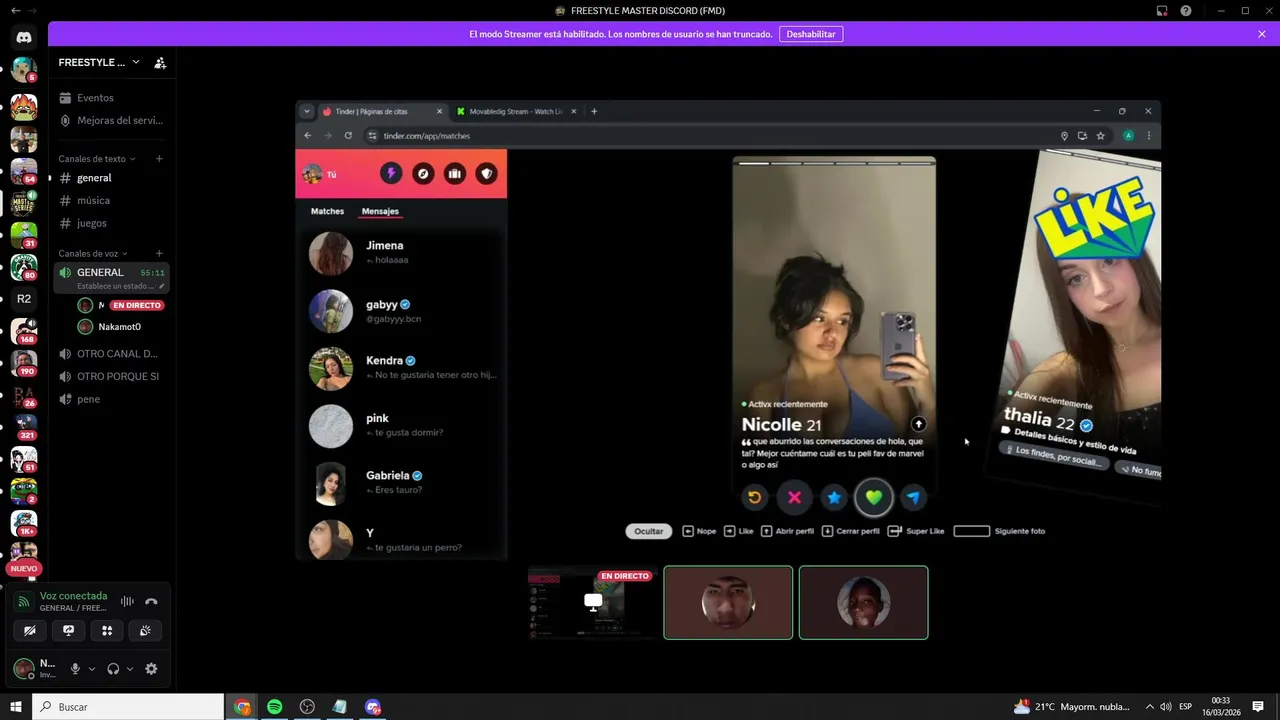Open the GENERAL voice channel

[x=111, y=278]
